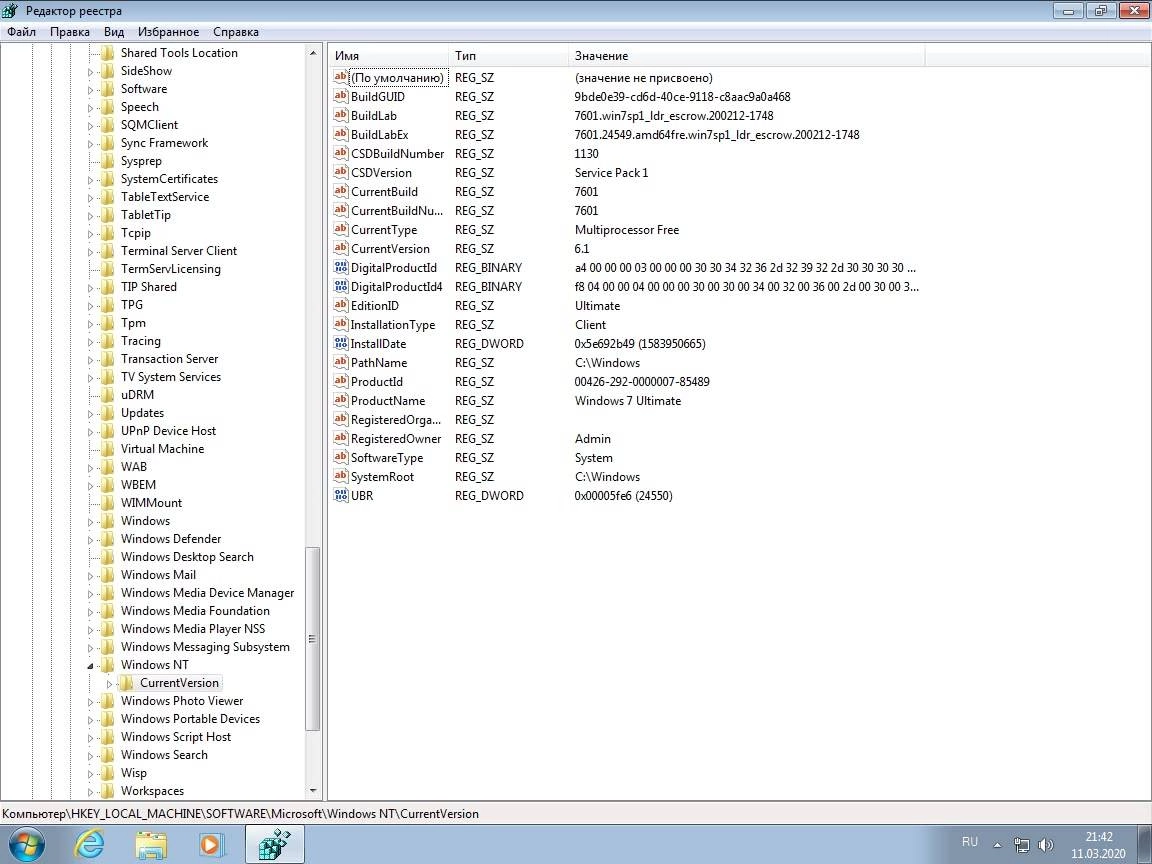Click the network tray icon
The image size is (1152, 864).
tap(1021, 845)
